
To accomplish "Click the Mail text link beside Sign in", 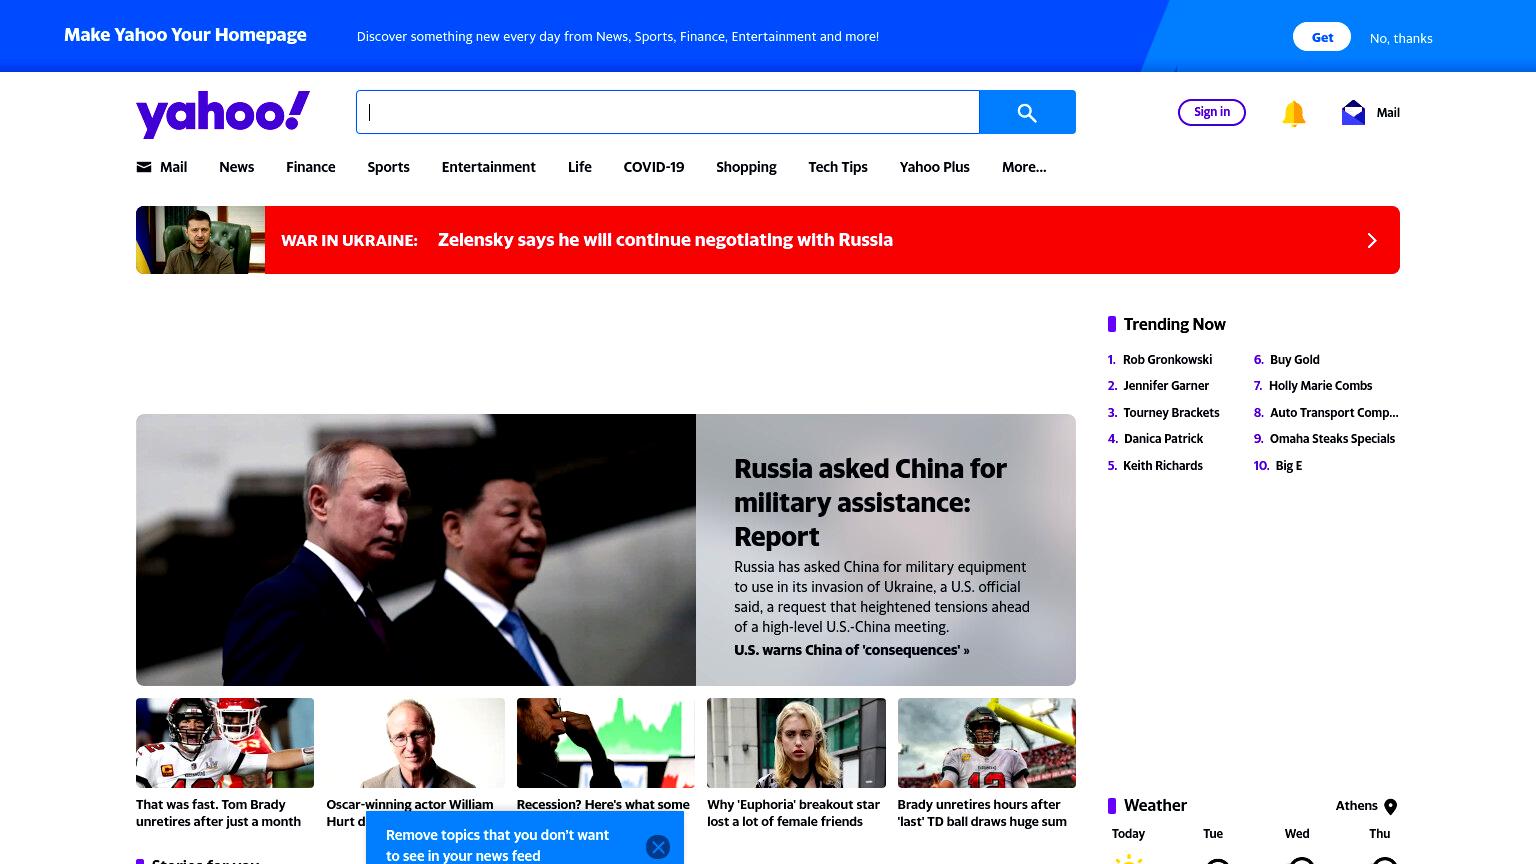I will 1388,113.
